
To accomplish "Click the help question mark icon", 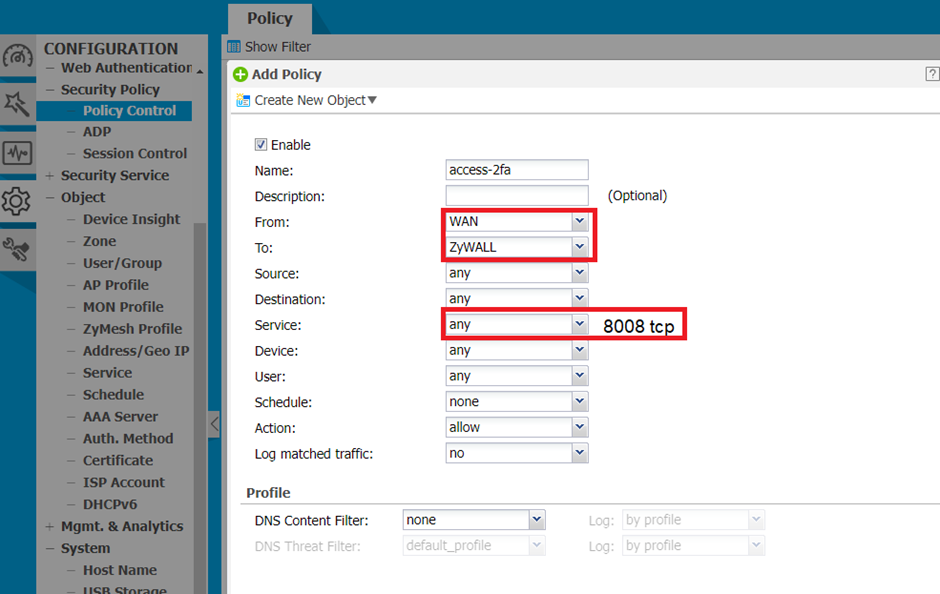I will point(932,74).
